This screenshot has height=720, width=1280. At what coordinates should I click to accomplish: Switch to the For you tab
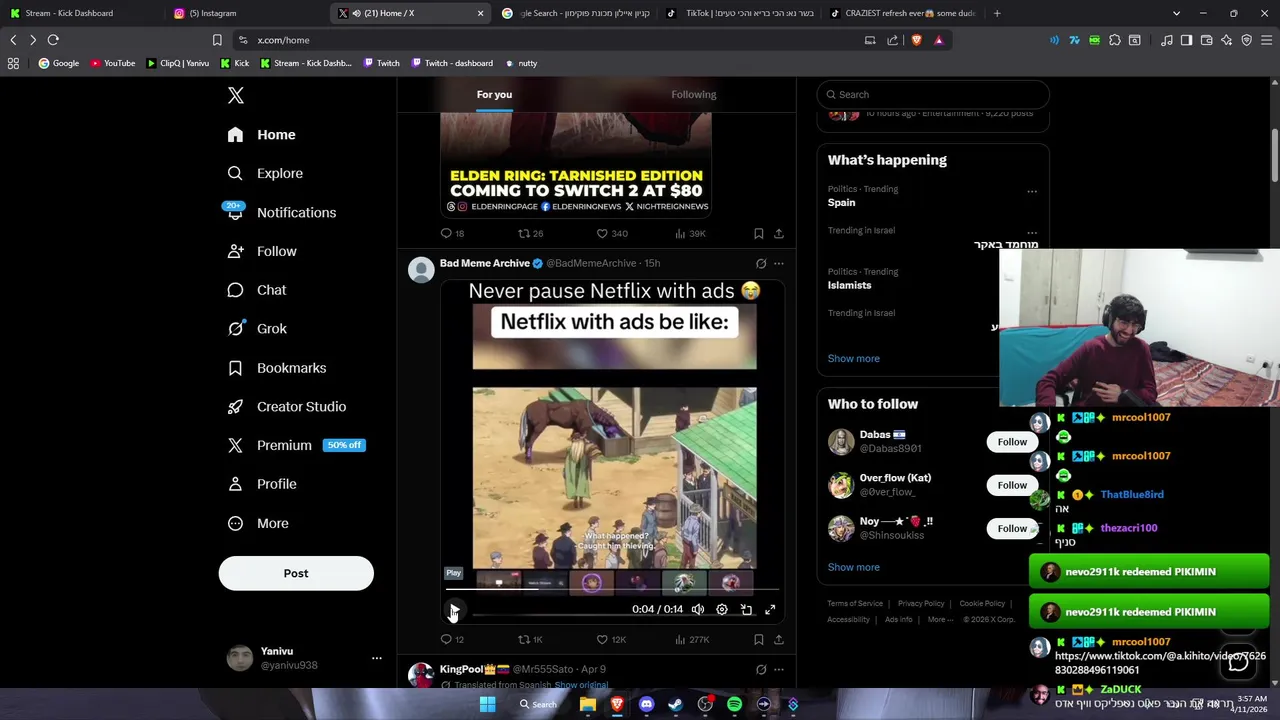[x=494, y=94]
